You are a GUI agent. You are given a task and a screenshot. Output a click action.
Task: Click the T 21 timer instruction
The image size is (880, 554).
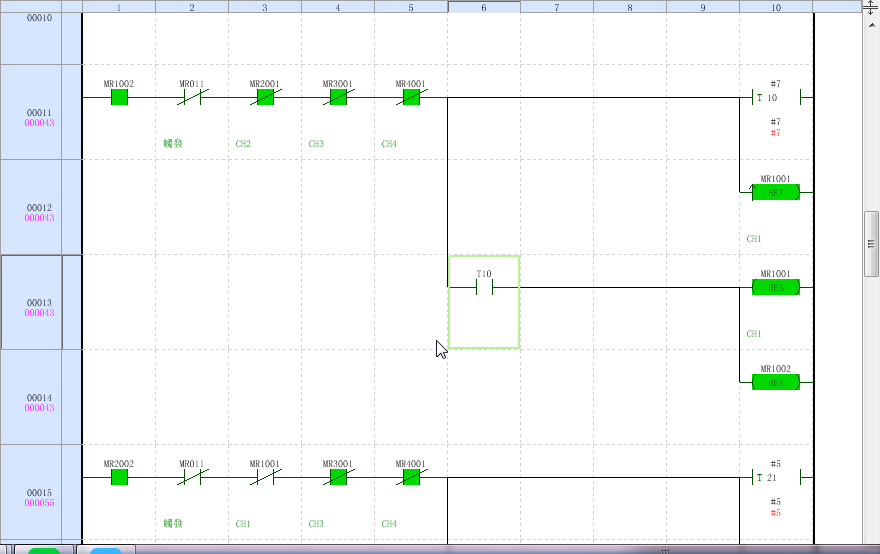tap(775, 478)
